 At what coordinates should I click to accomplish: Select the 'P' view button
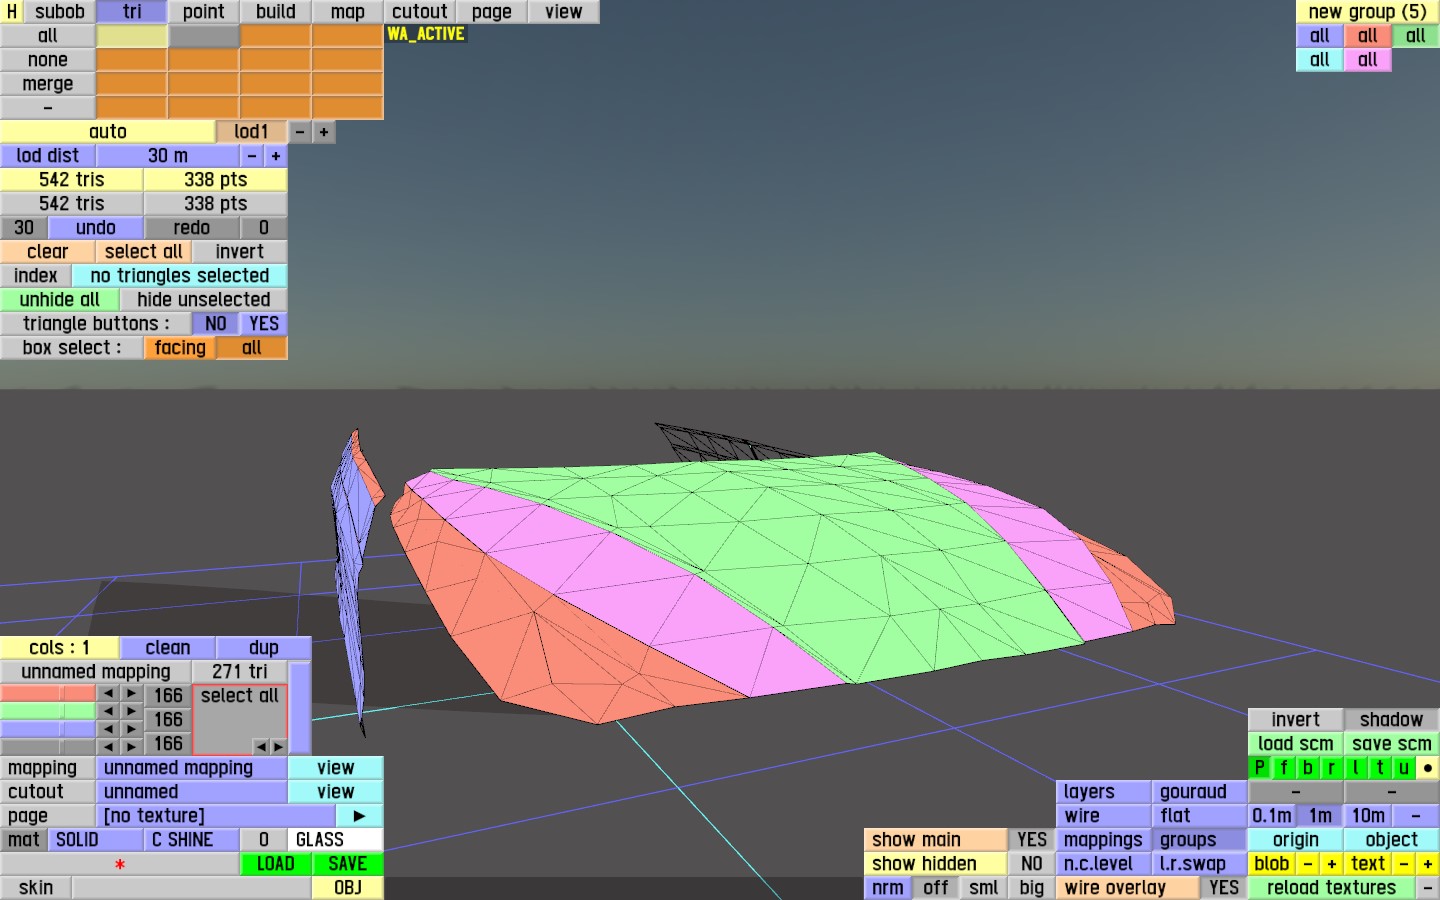pos(1260,768)
